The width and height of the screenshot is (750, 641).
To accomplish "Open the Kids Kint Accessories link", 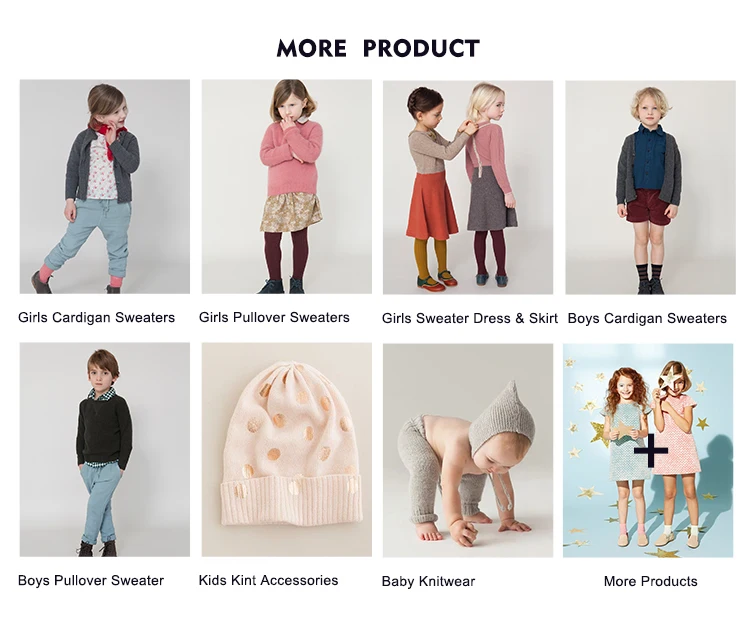I will (x=268, y=581).
